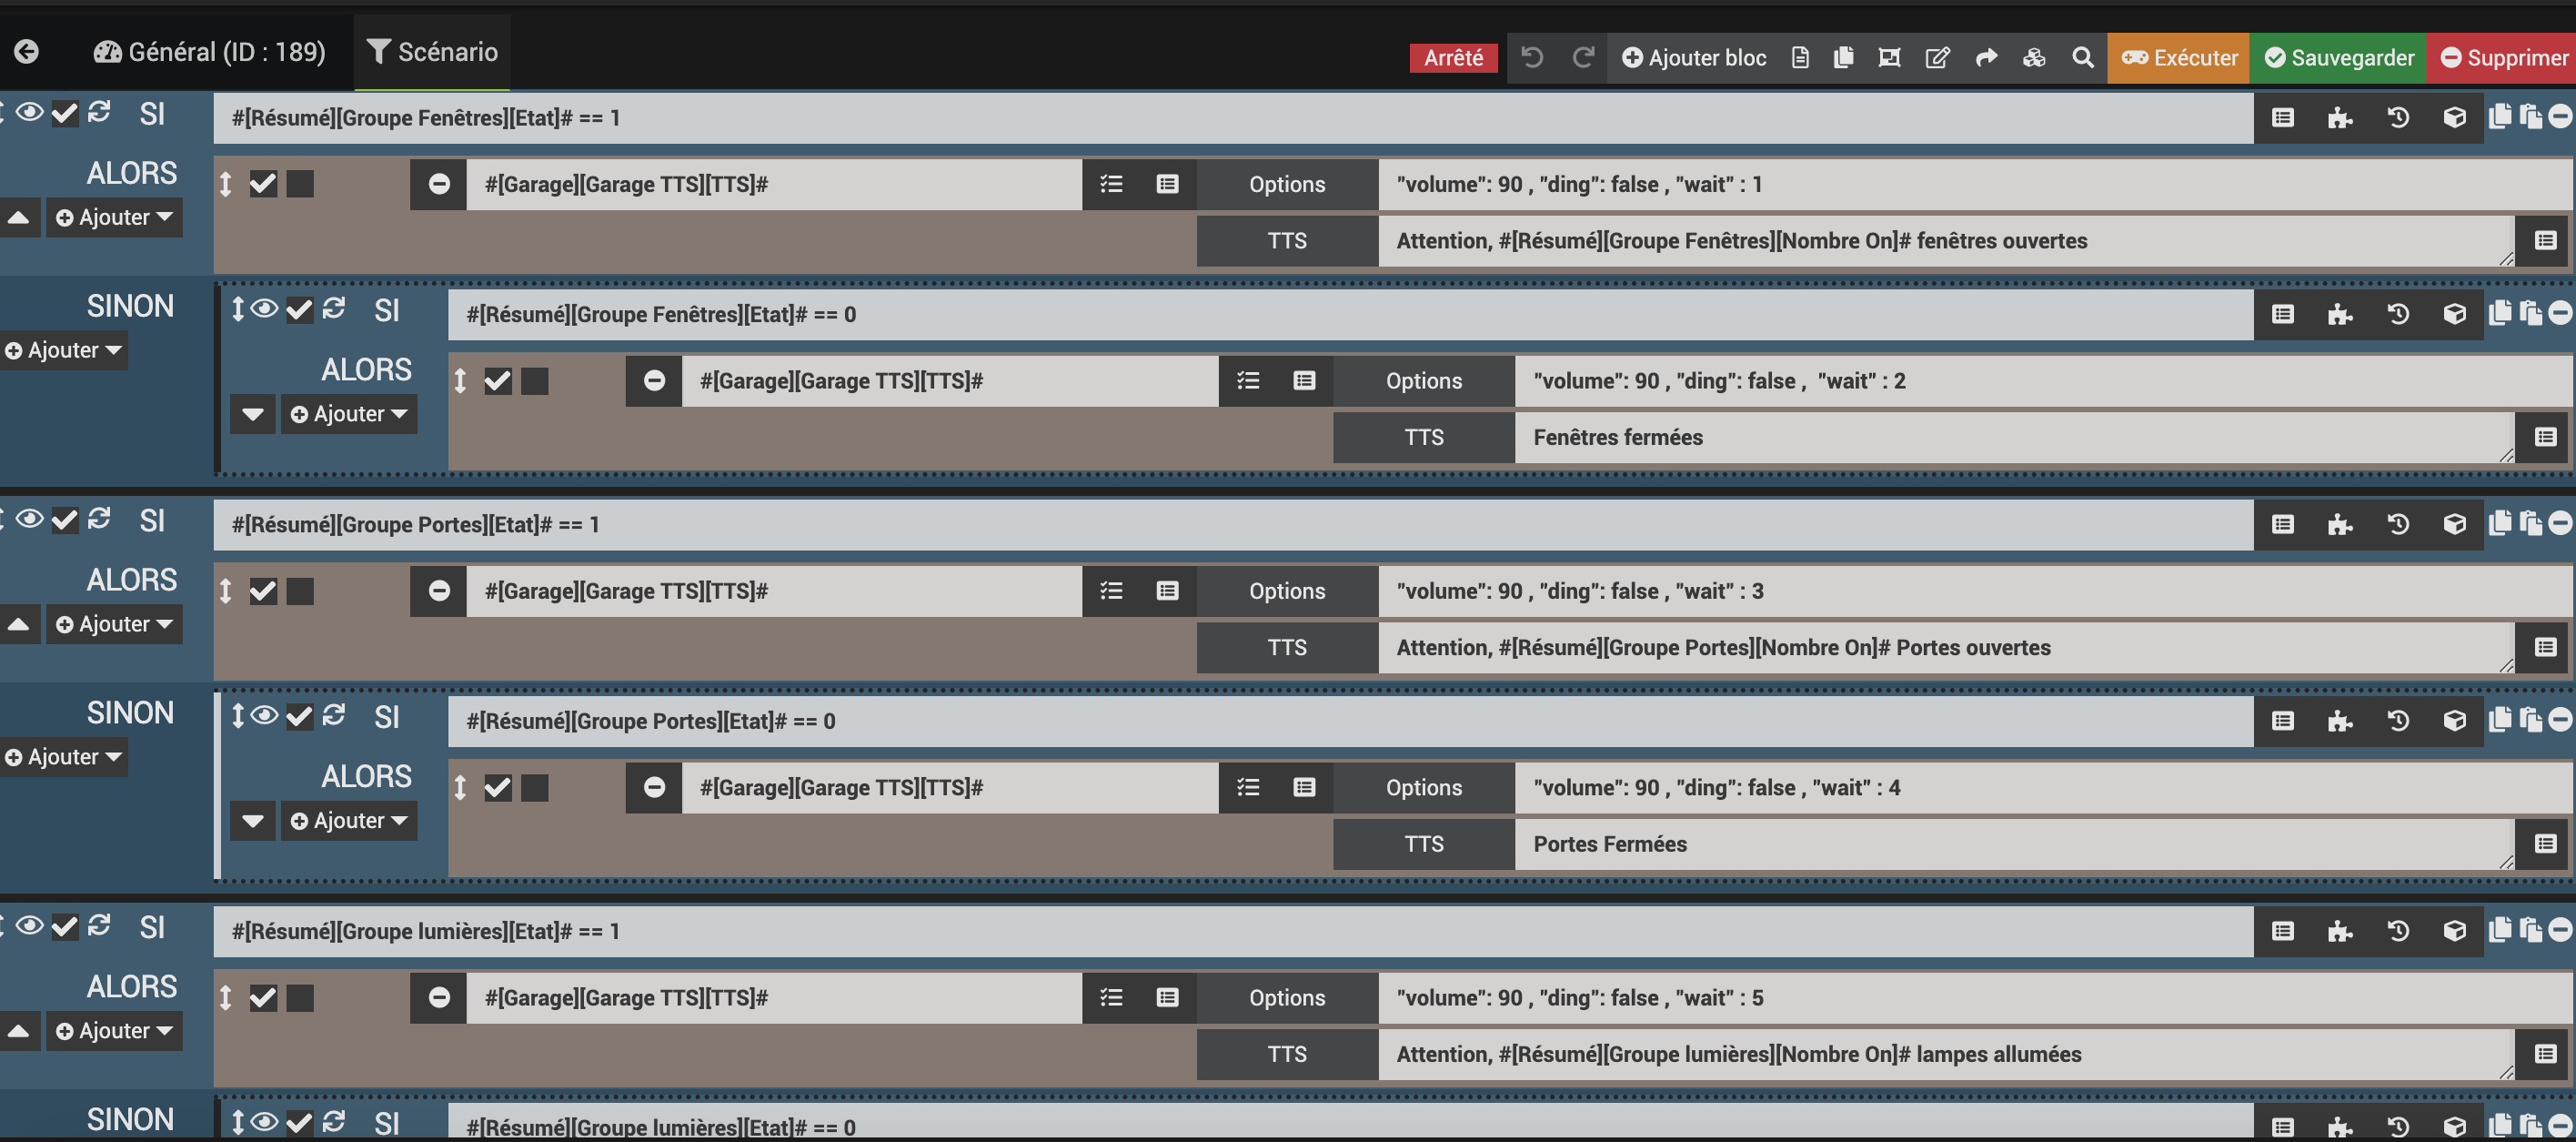
Task: Open the Général (ID : 189) tab
Action: 210,52
